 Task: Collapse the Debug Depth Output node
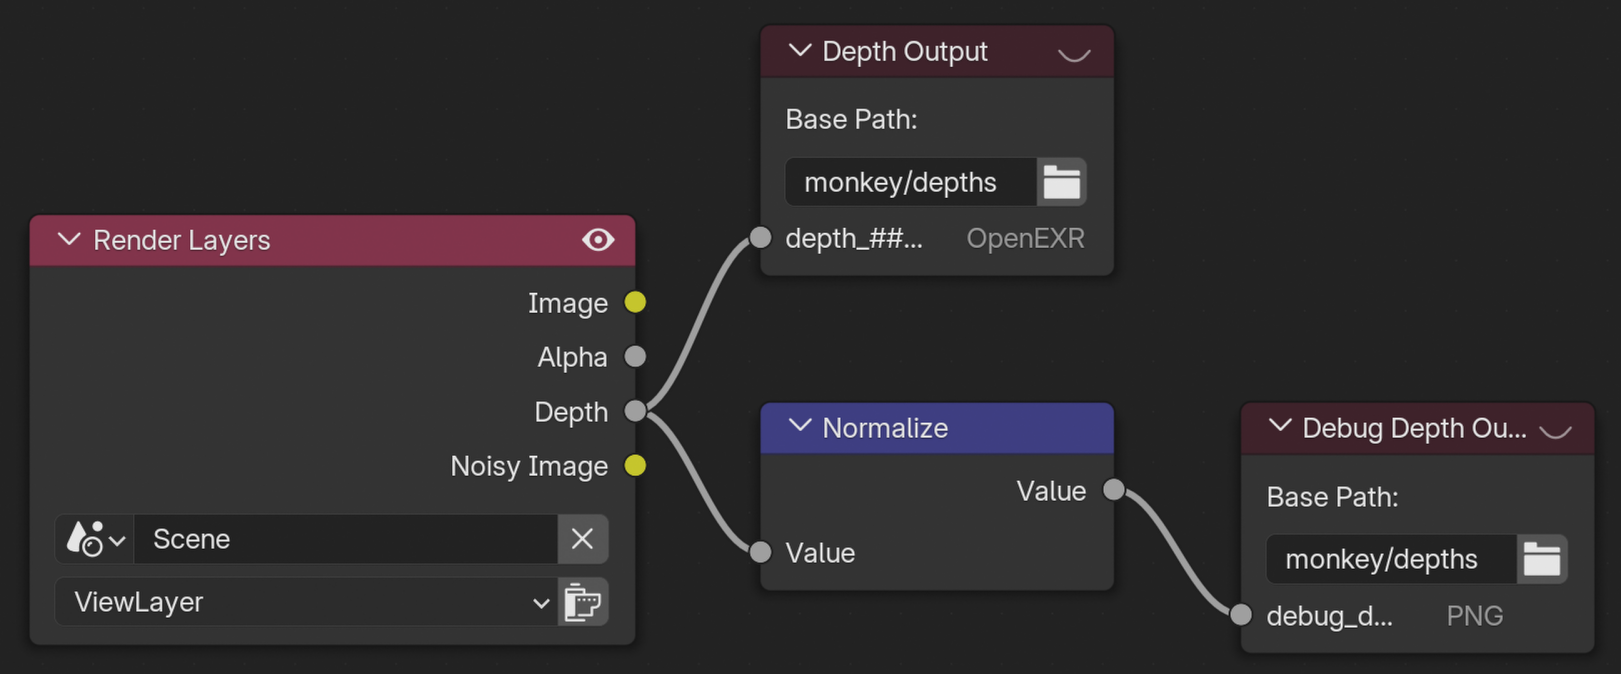1280,427
